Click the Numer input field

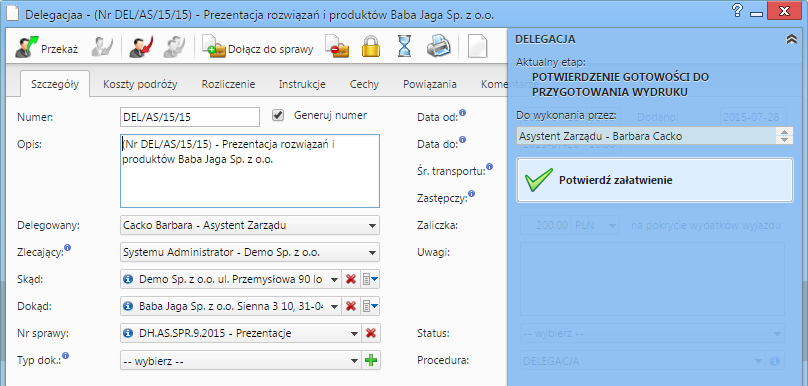click(x=190, y=117)
